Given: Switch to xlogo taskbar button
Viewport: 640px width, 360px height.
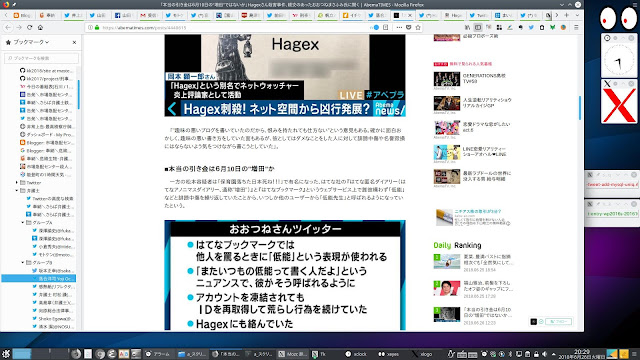Looking at the screenshot, I should [x=422, y=354].
